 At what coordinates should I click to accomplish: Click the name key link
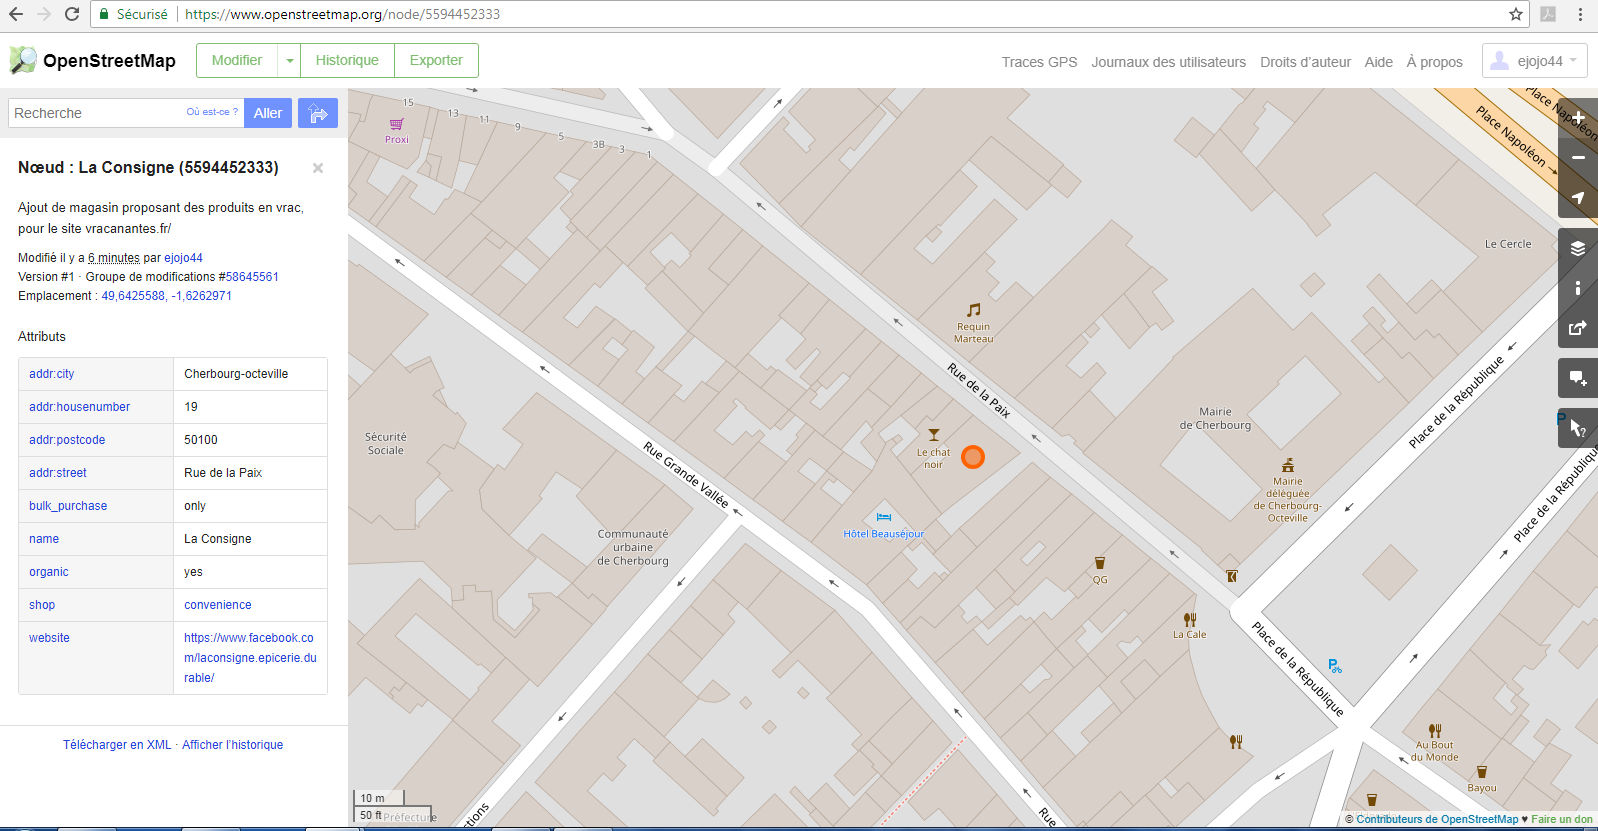[x=44, y=539]
